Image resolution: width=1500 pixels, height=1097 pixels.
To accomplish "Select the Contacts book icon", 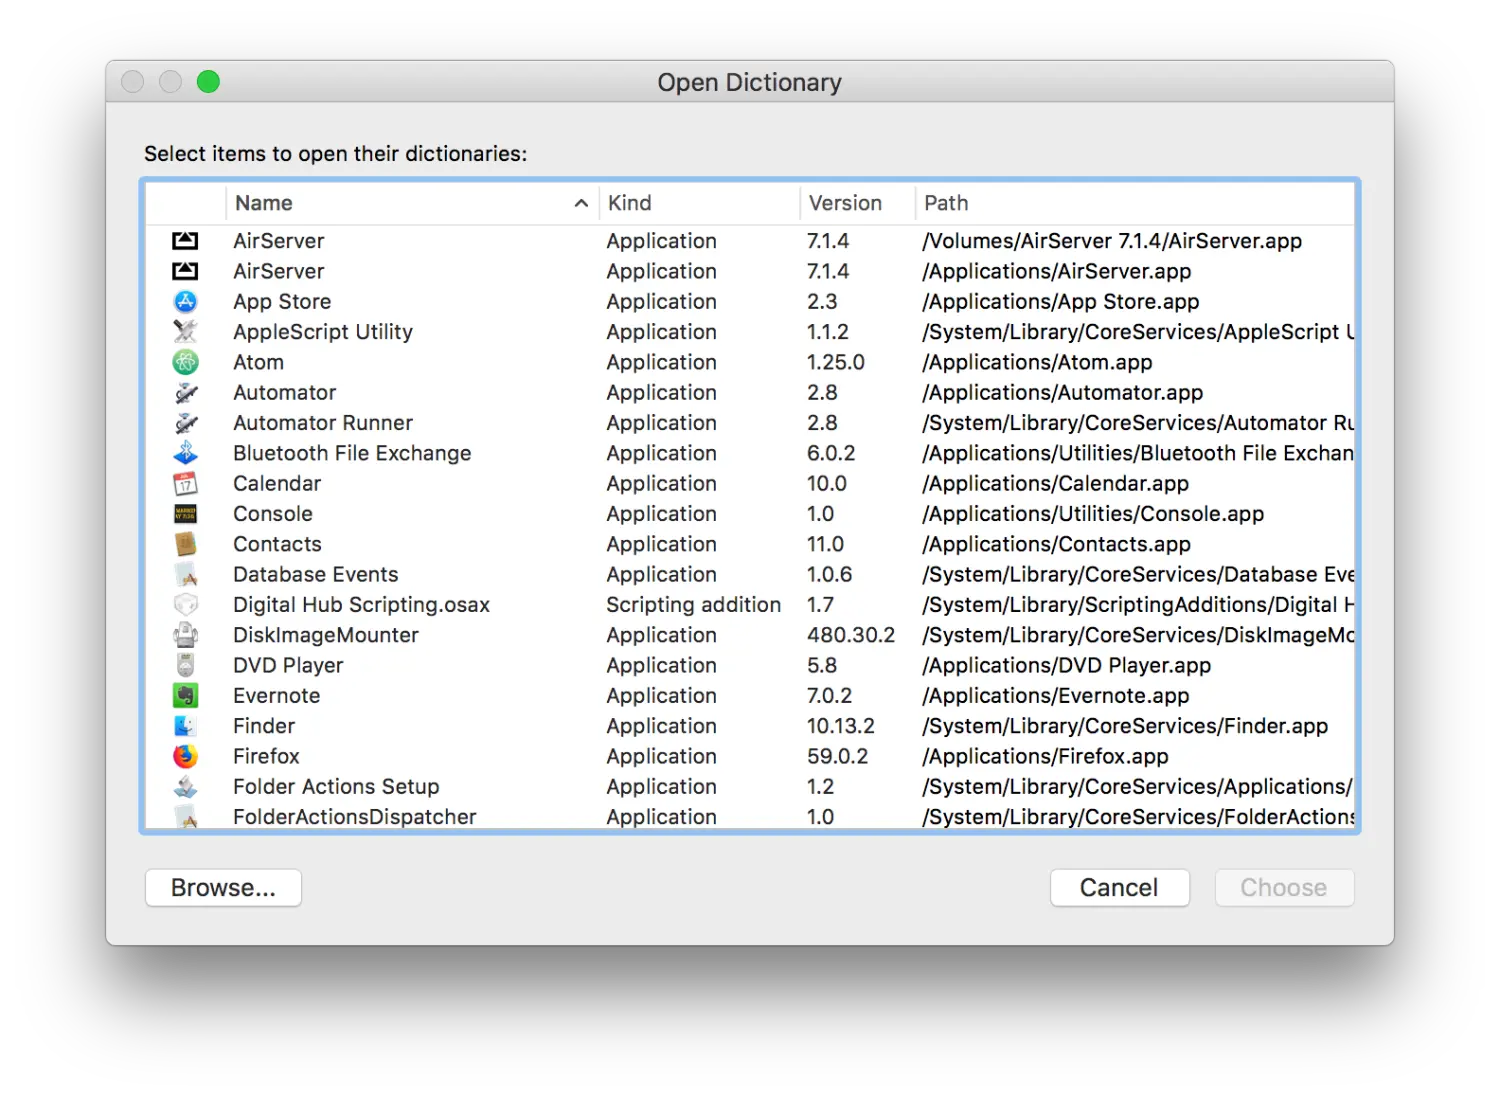I will point(185,544).
